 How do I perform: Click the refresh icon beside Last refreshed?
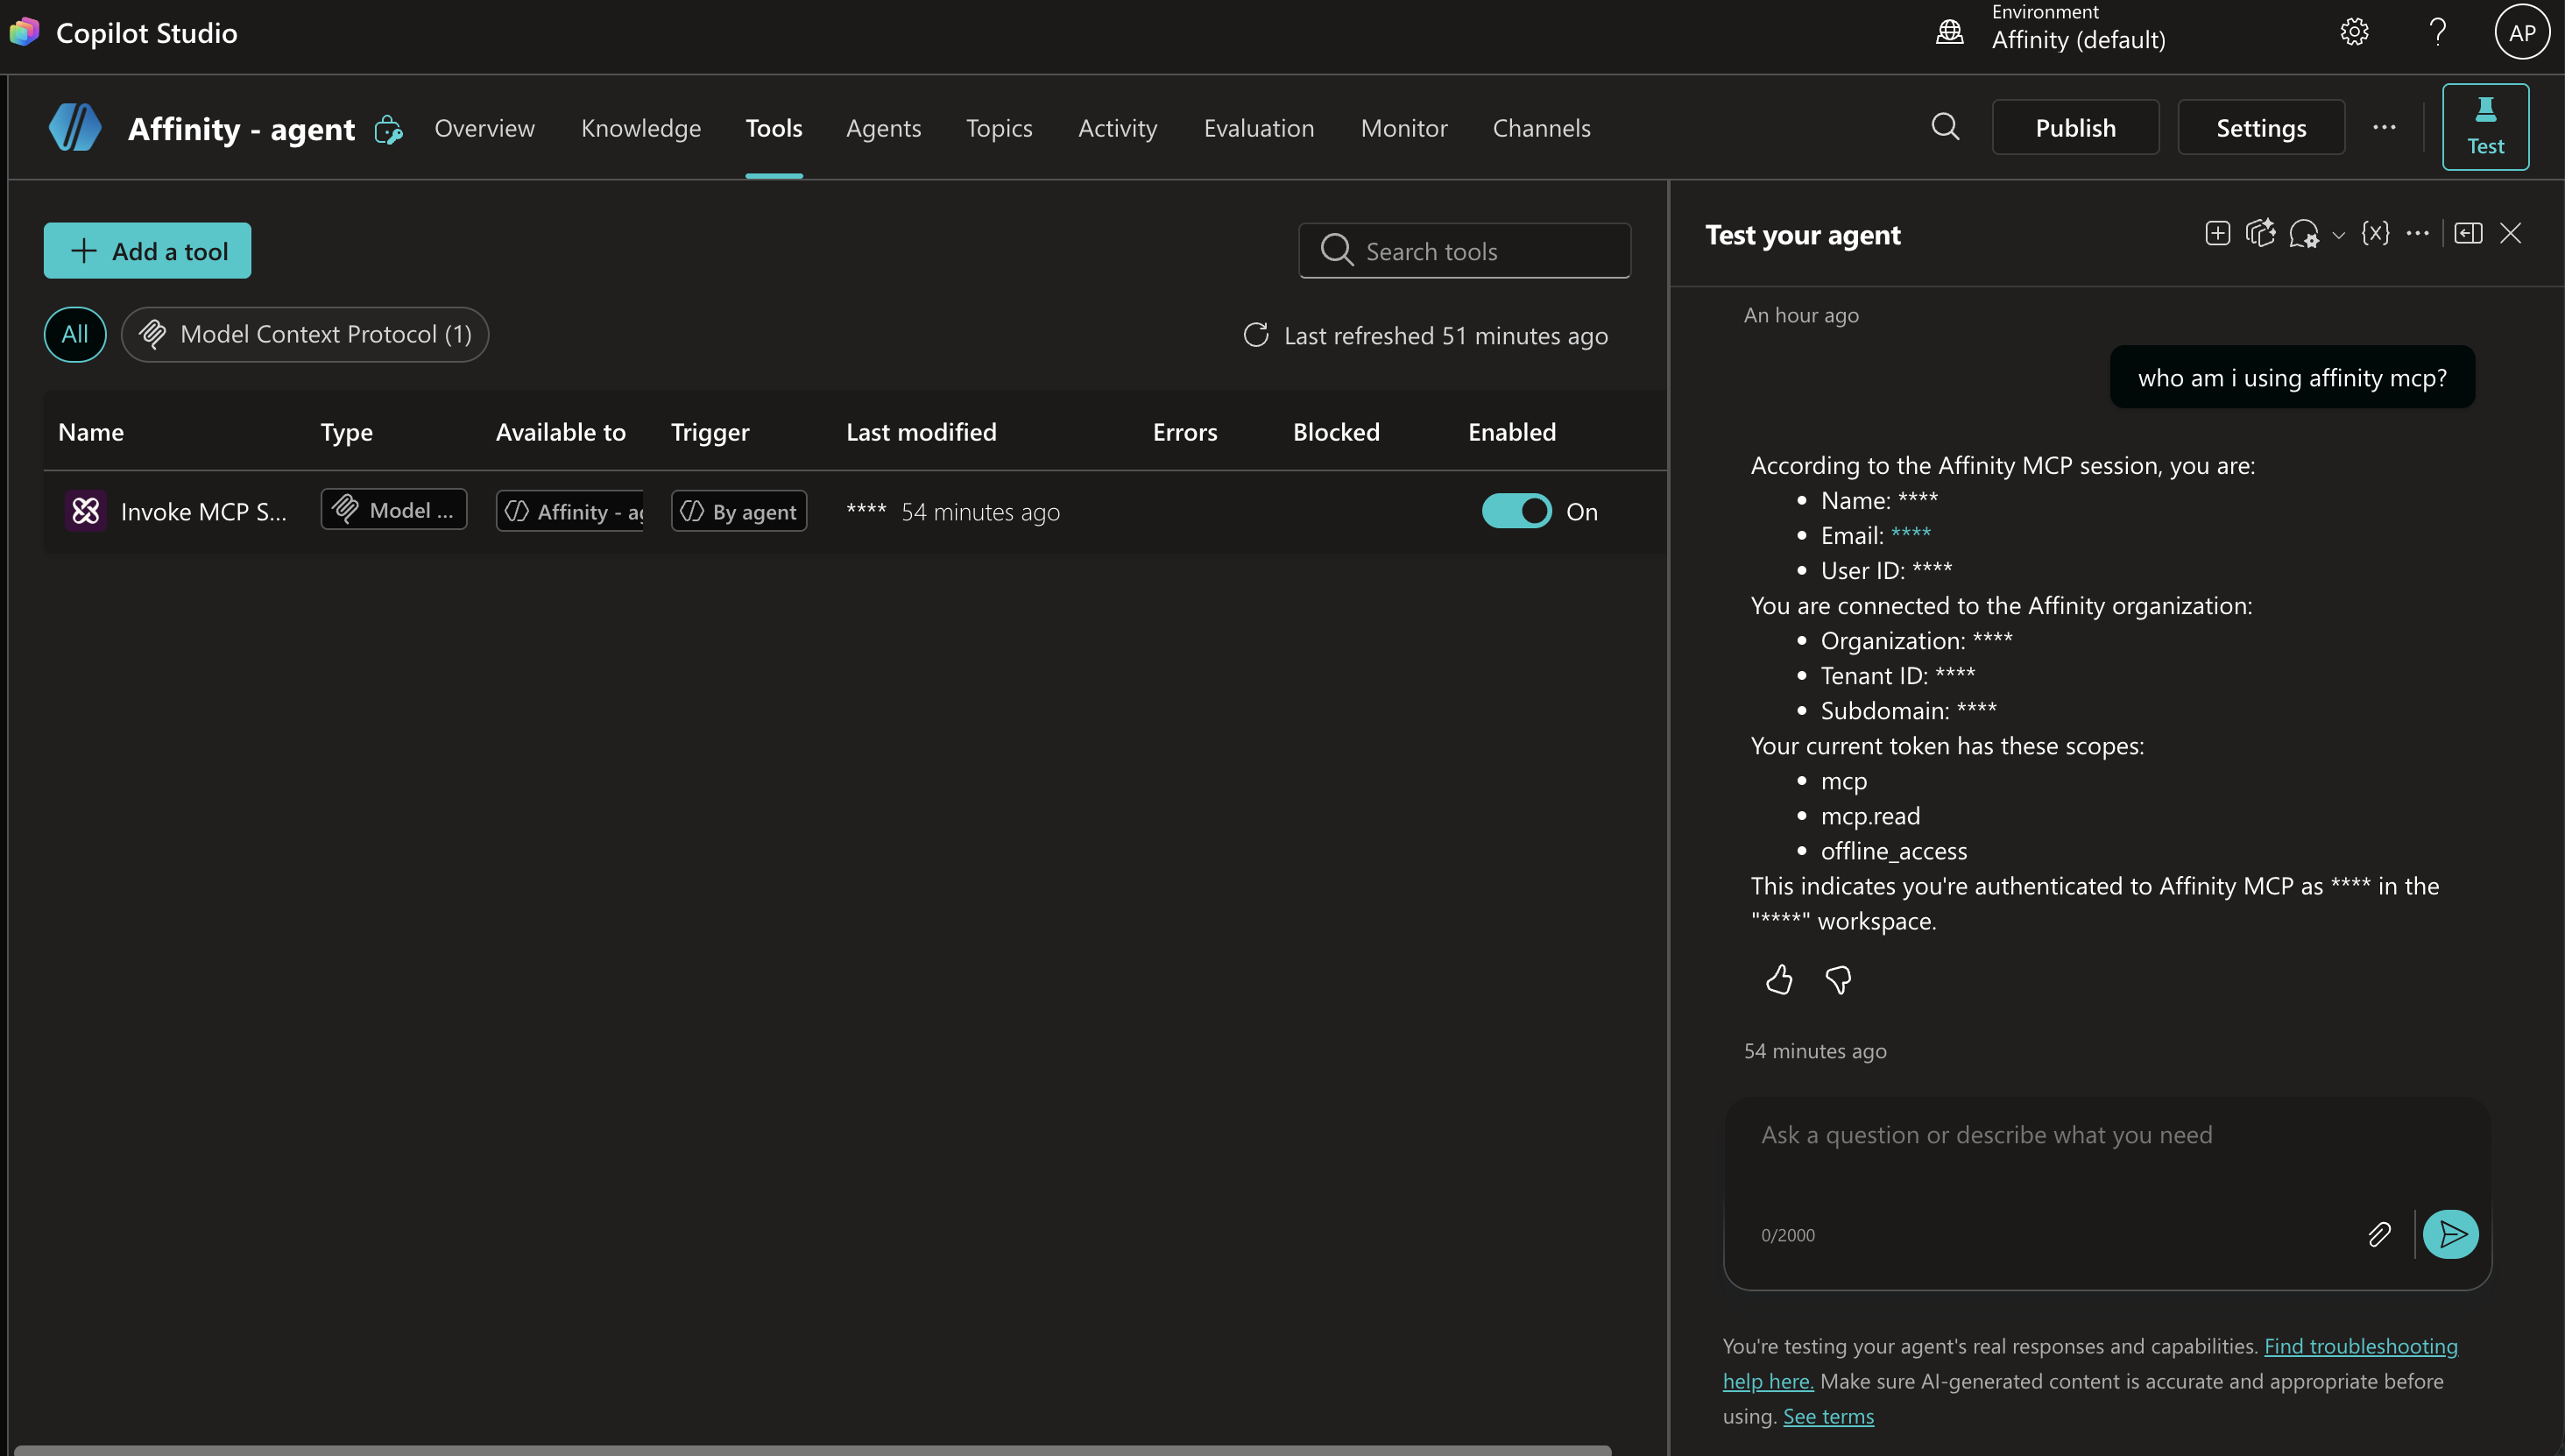tap(1256, 335)
